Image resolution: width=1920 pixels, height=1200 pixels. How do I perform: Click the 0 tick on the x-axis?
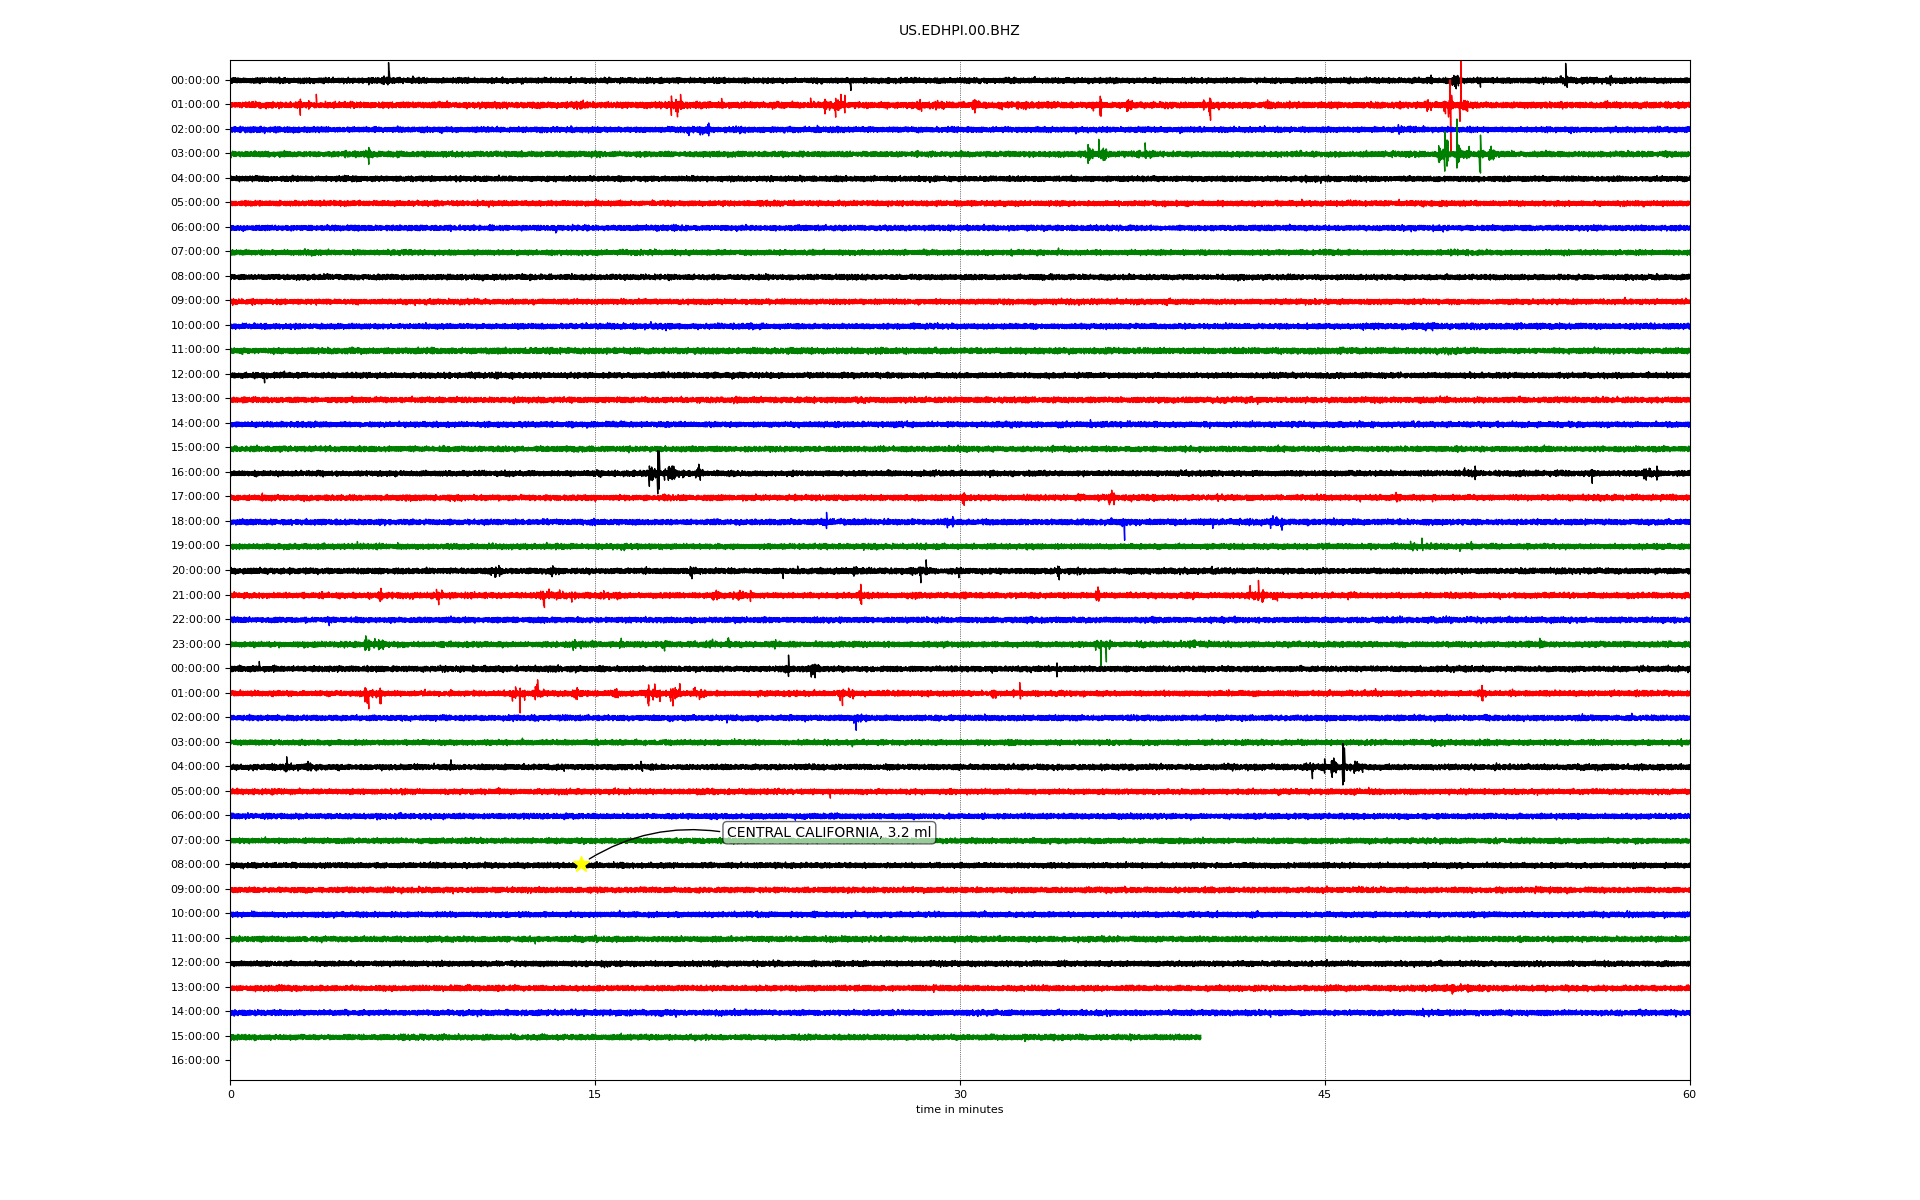click(231, 1094)
